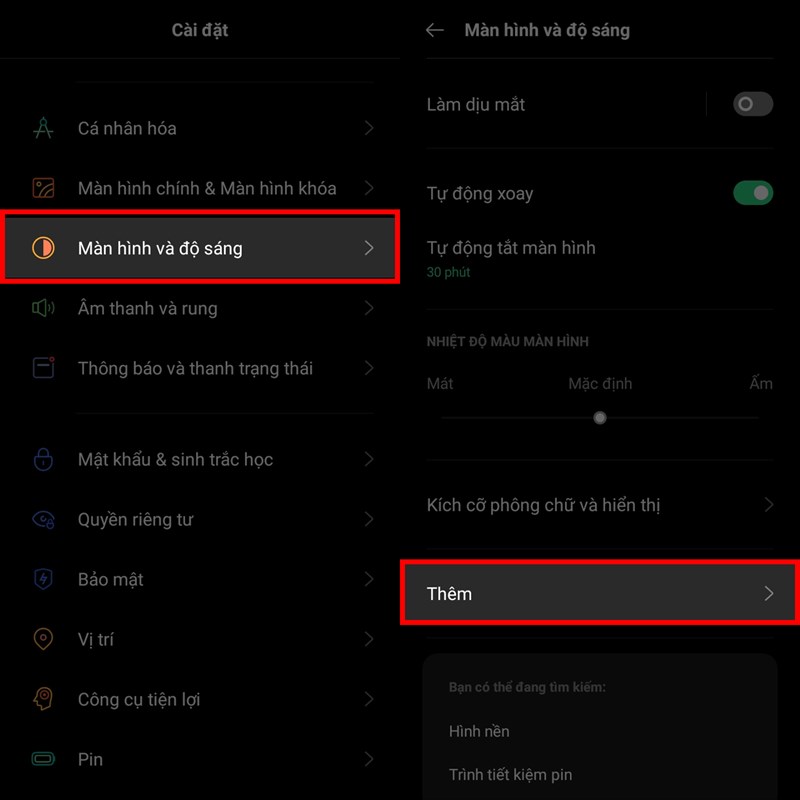Viewport: 800px width, 800px height.
Task: Expand the Thêm chevron arrow
Action: click(x=769, y=593)
